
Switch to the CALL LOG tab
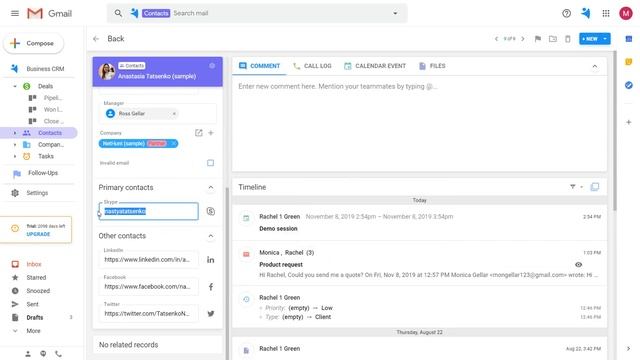[312, 66]
